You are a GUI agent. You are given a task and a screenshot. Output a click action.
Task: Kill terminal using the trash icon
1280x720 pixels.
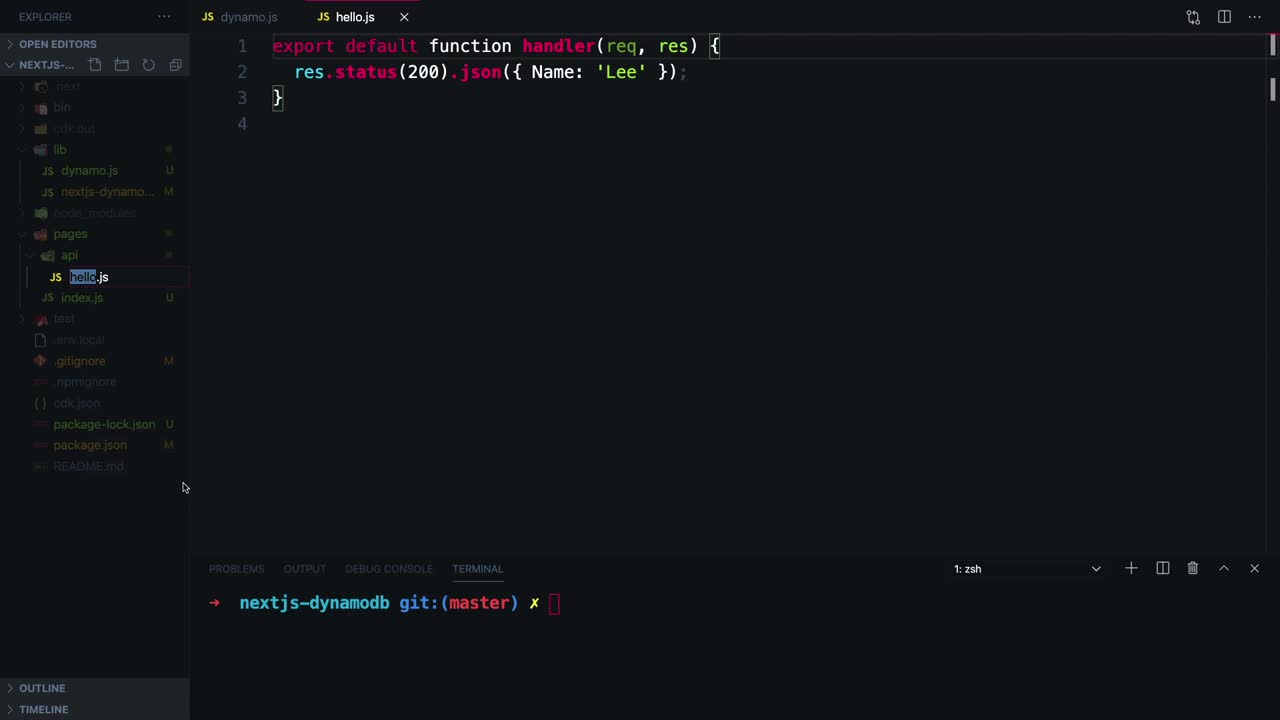[1193, 568]
